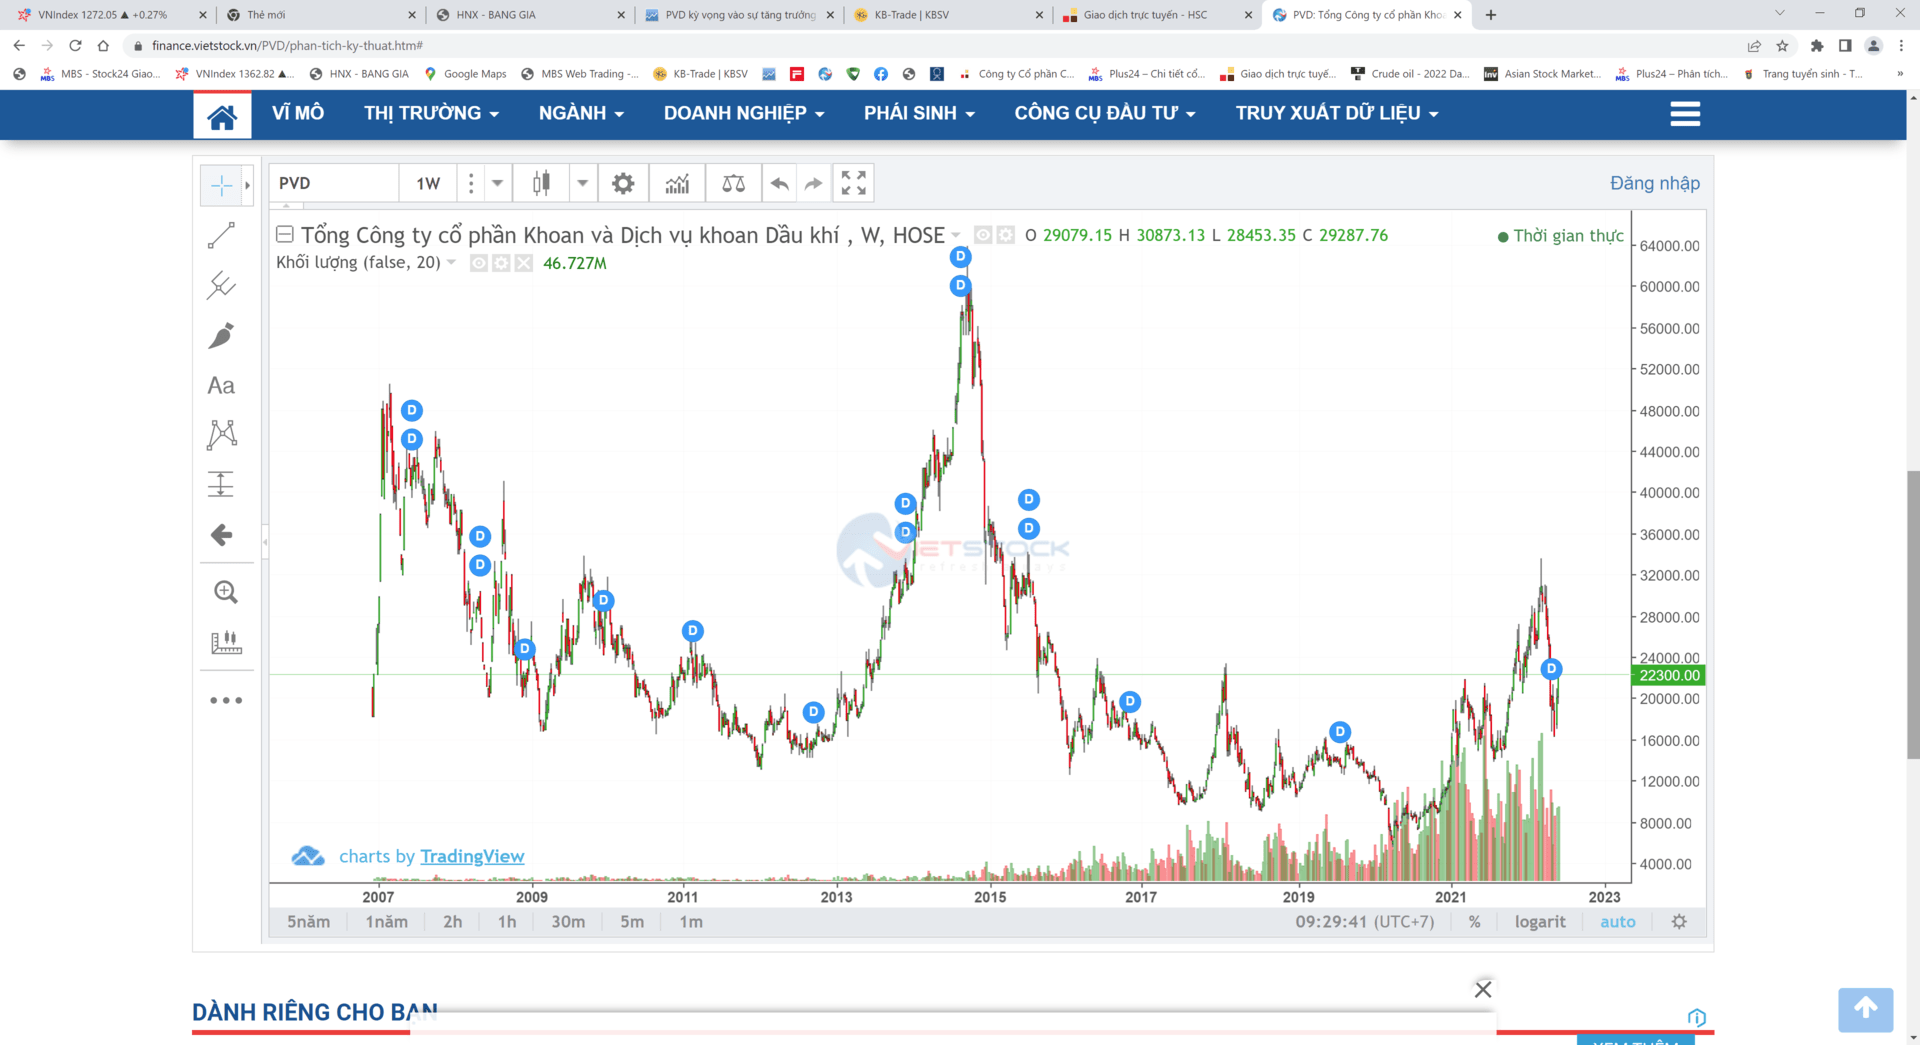
Task: Open the indicators chart icon
Action: tap(677, 184)
